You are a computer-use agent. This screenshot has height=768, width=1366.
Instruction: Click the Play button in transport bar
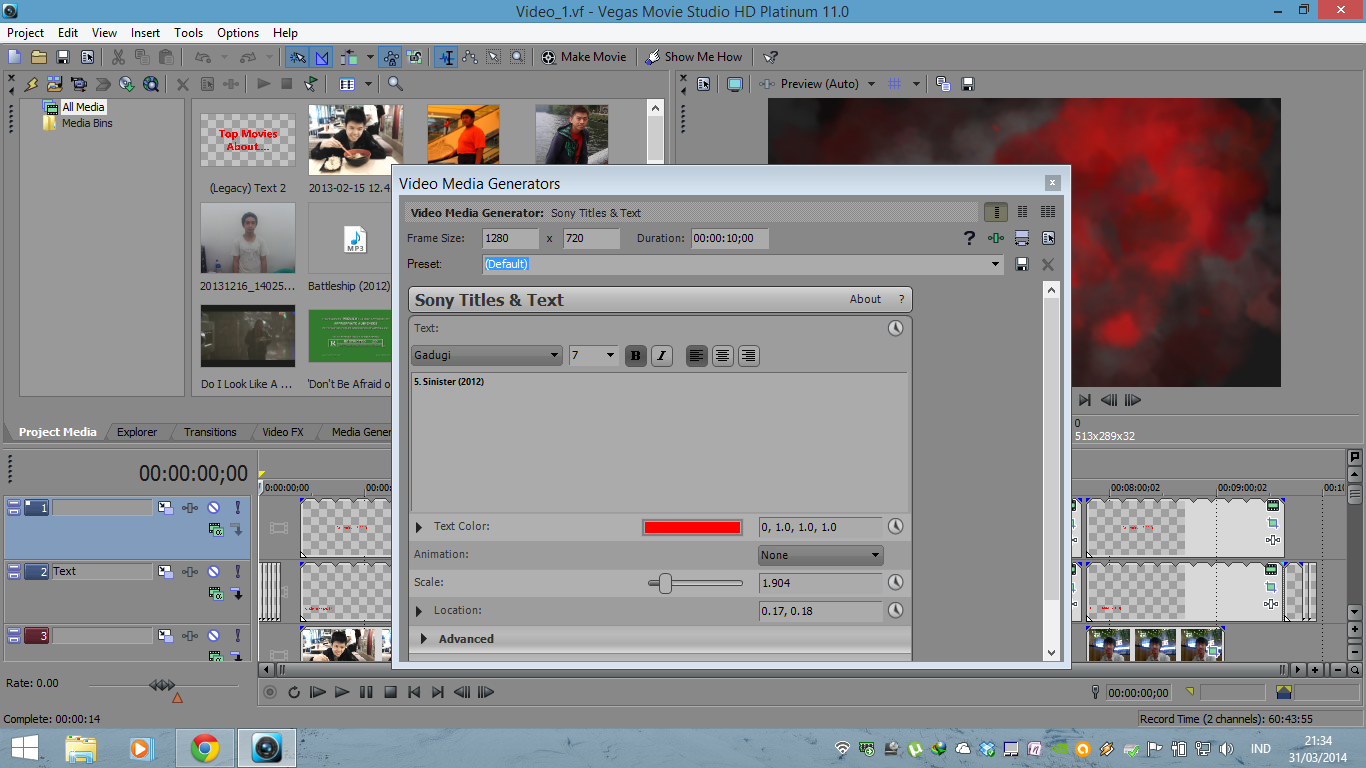342,692
